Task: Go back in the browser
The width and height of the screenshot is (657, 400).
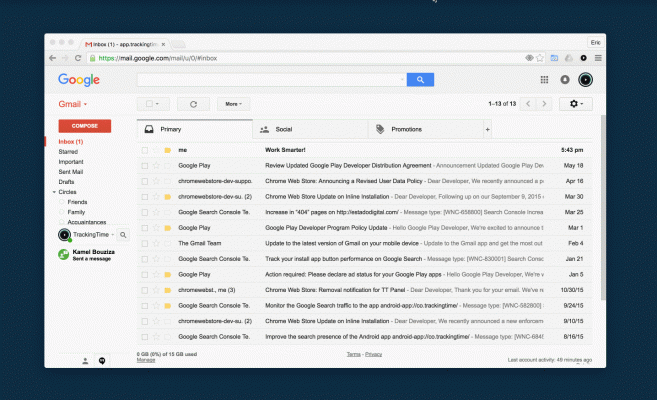Action: [x=52, y=58]
